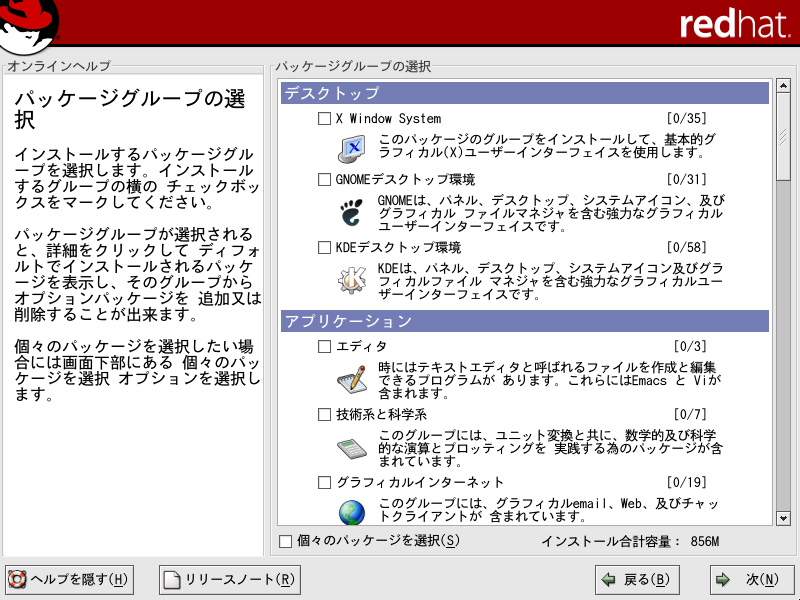Click the [0/31] count for GNOME
The height and width of the screenshot is (600, 800).
click(687, 180)
